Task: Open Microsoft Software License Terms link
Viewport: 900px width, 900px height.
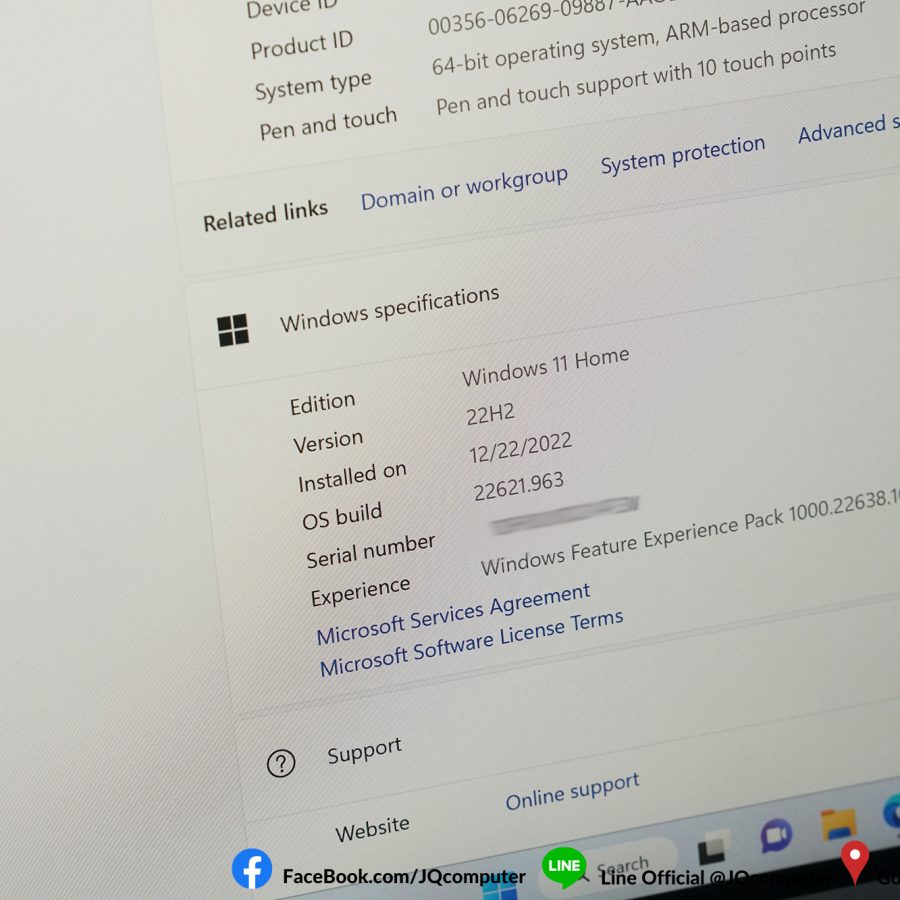Action: click(x=471, y=643)
